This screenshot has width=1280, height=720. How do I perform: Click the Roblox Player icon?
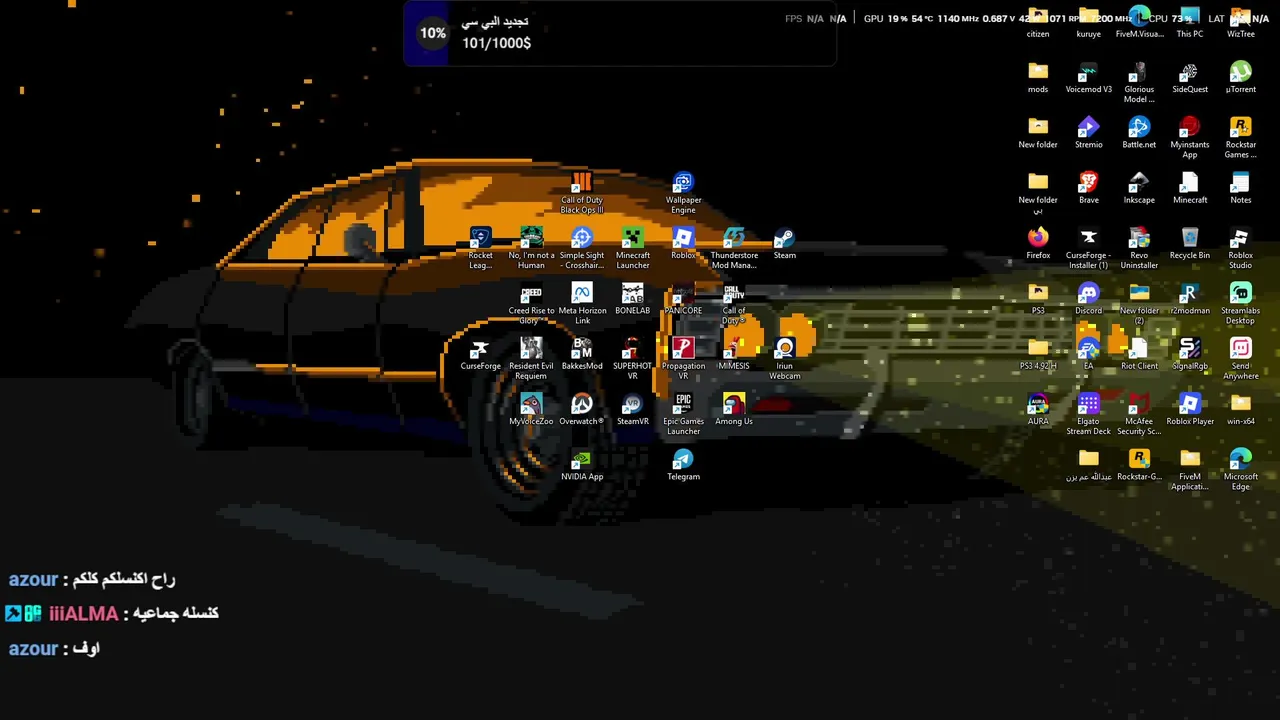click(x=1190, y=409)
